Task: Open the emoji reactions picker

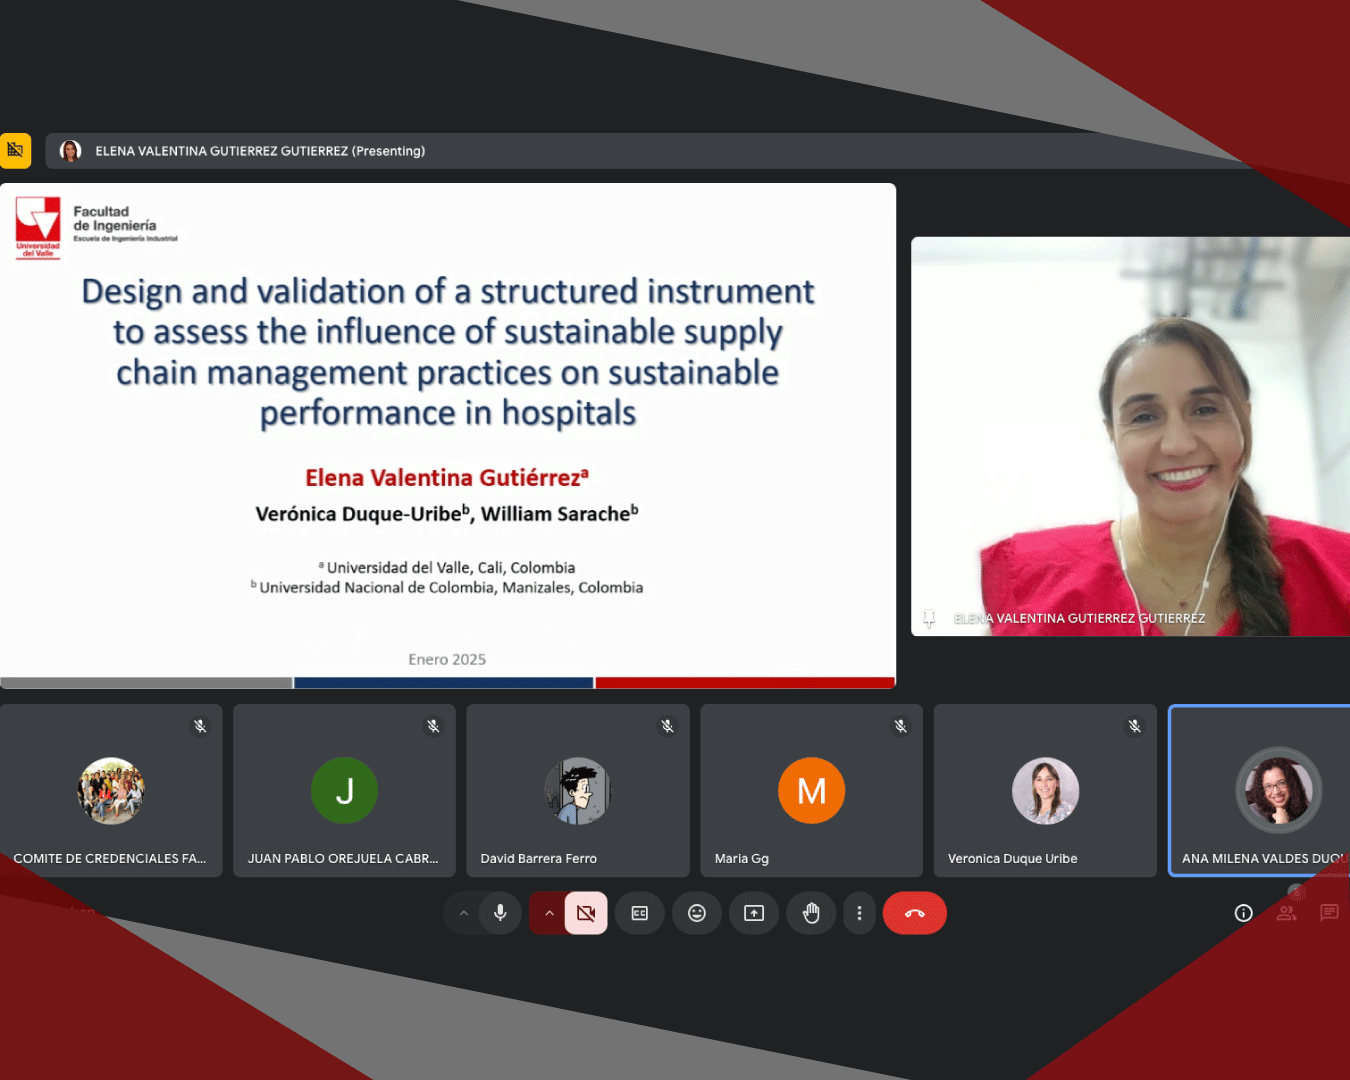Action: 697,913
